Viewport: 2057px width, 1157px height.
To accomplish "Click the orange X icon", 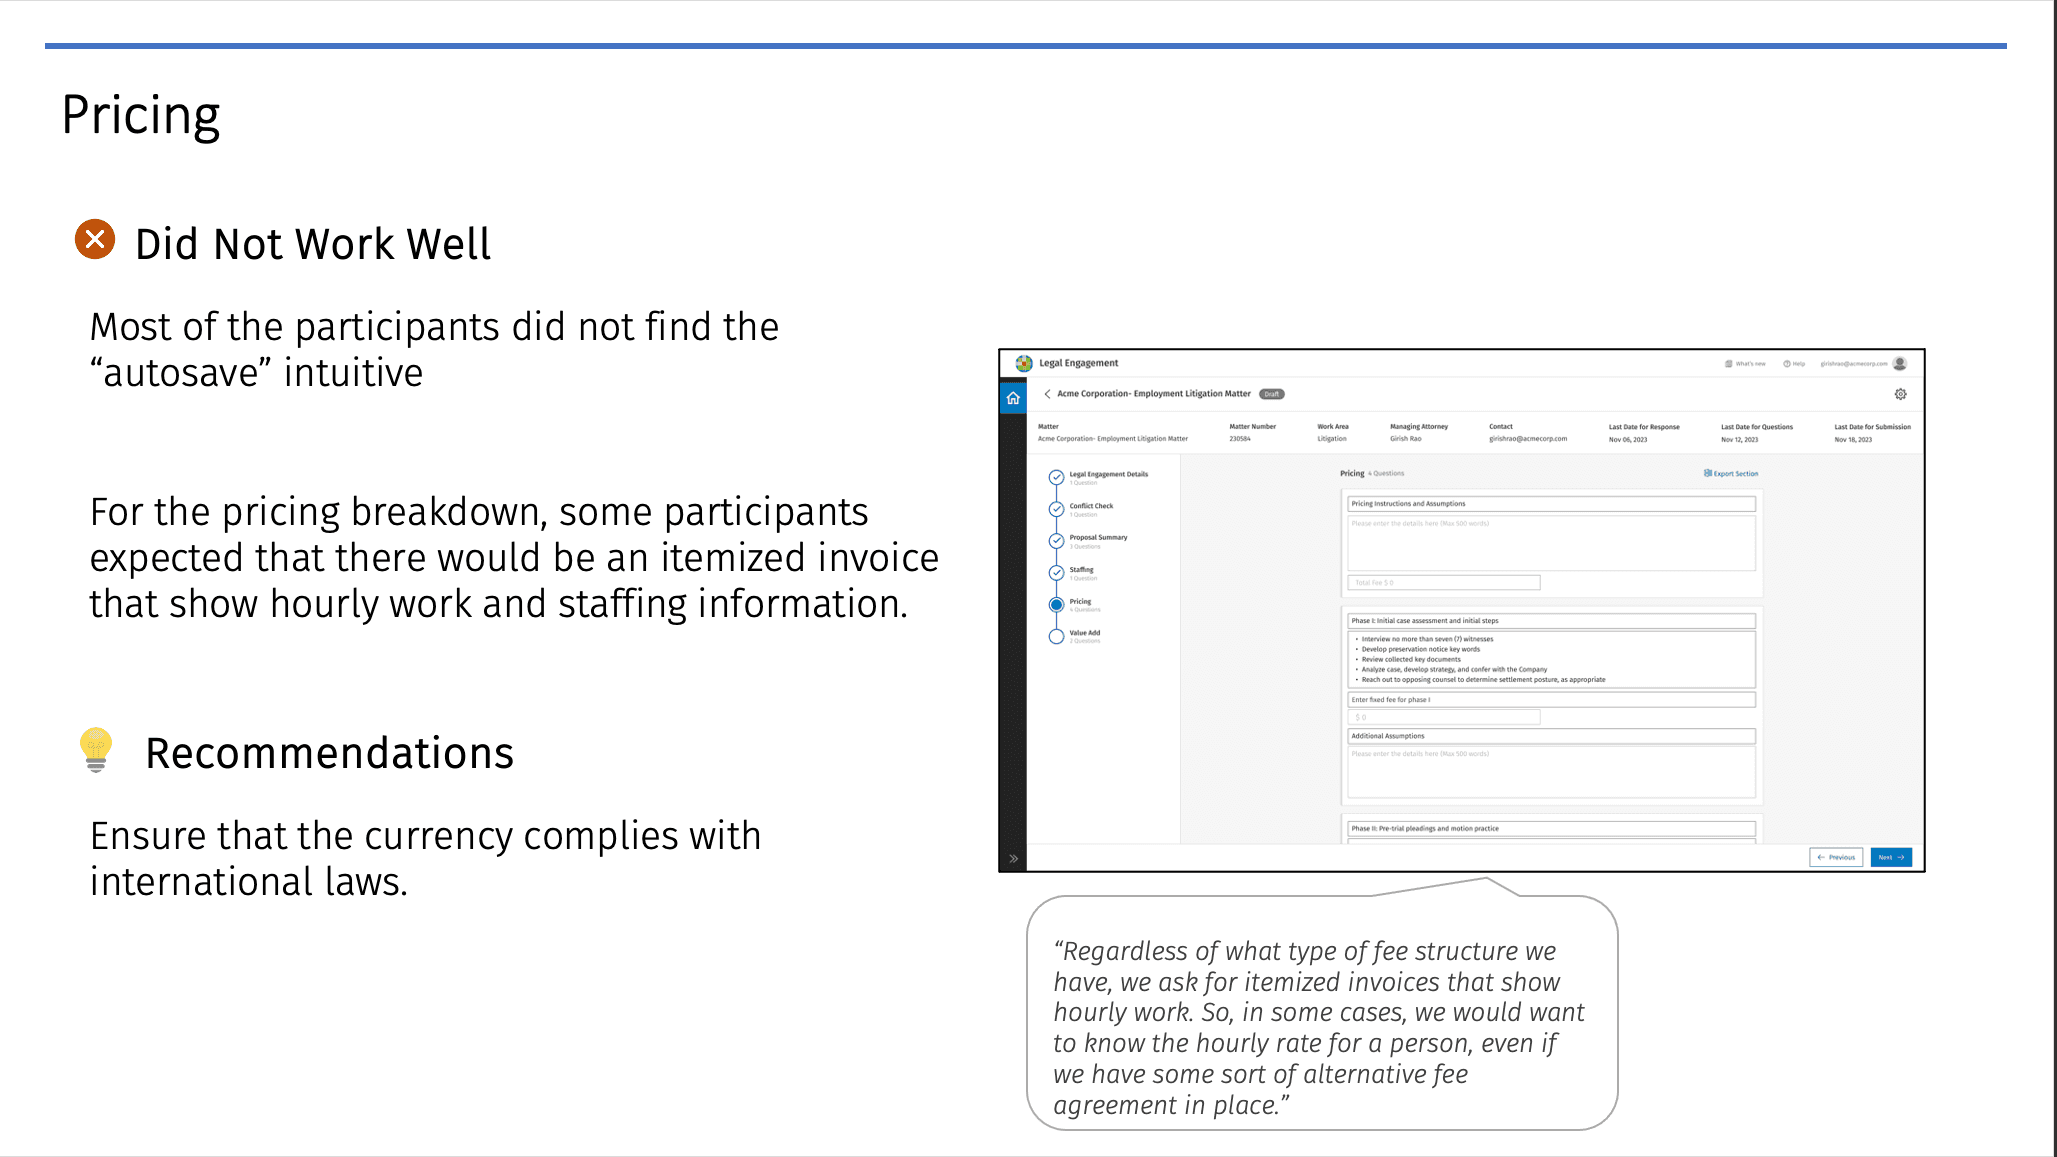I will click(x=95, y=240).
